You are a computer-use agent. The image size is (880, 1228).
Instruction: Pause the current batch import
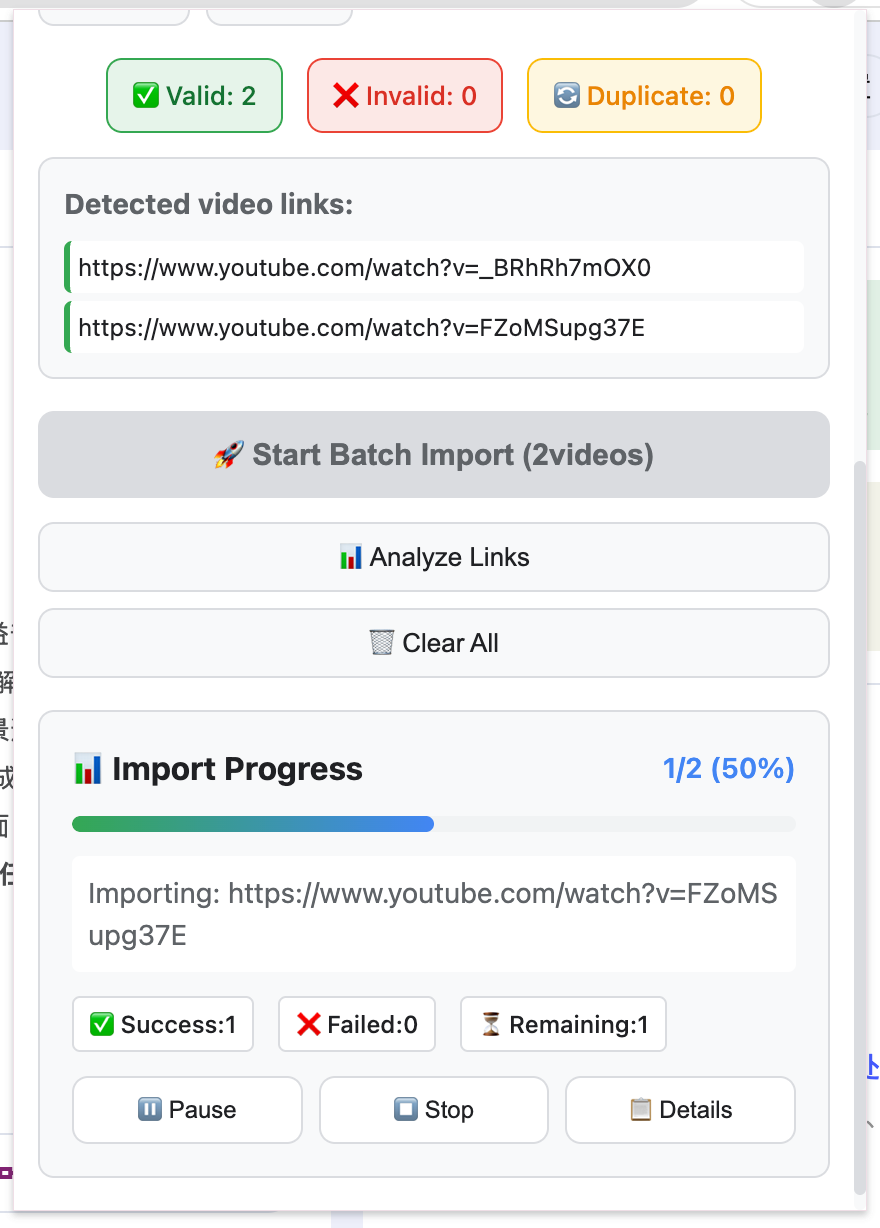coord(186,1109)
